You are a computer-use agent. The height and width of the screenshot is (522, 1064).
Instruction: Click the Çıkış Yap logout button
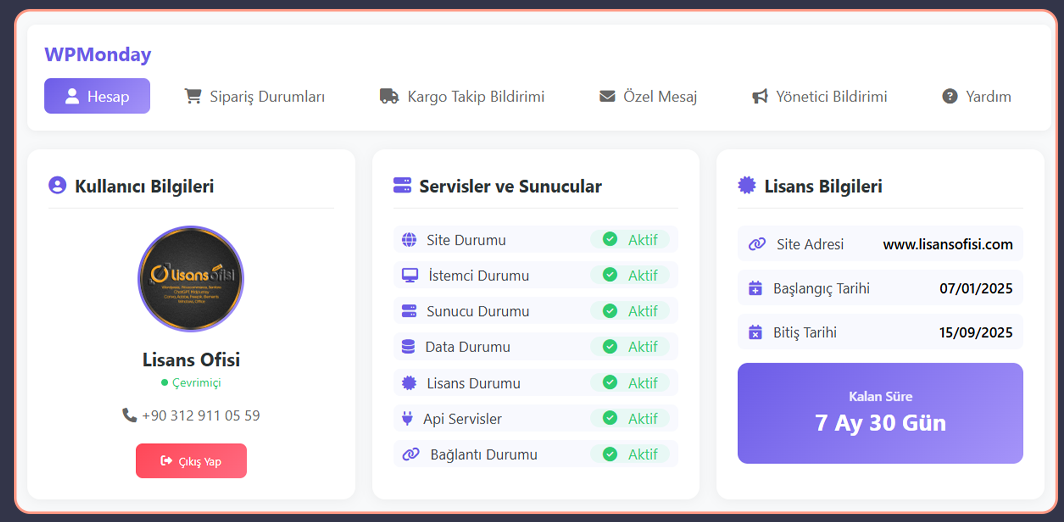click(x=191, y=461)
